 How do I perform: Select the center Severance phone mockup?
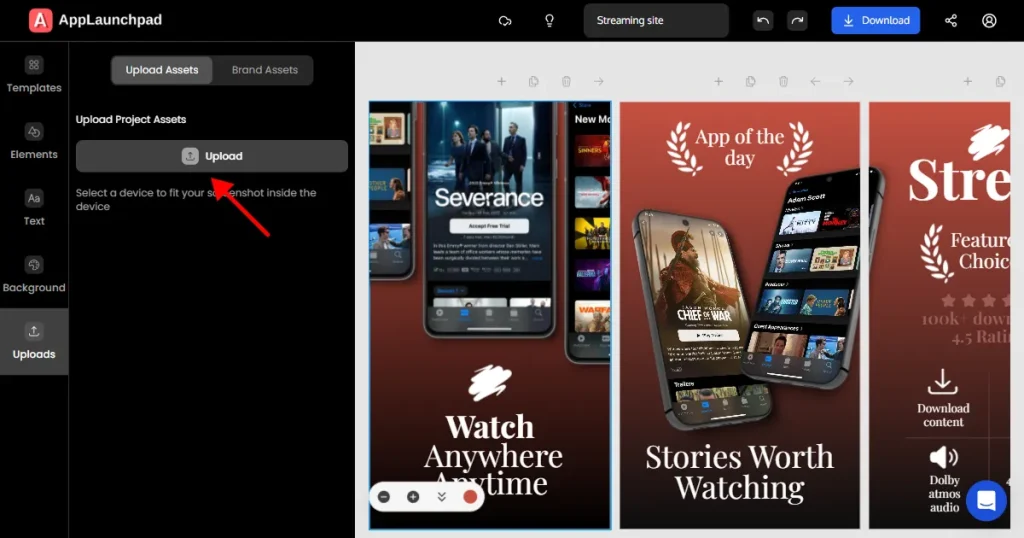click(488, 219)
